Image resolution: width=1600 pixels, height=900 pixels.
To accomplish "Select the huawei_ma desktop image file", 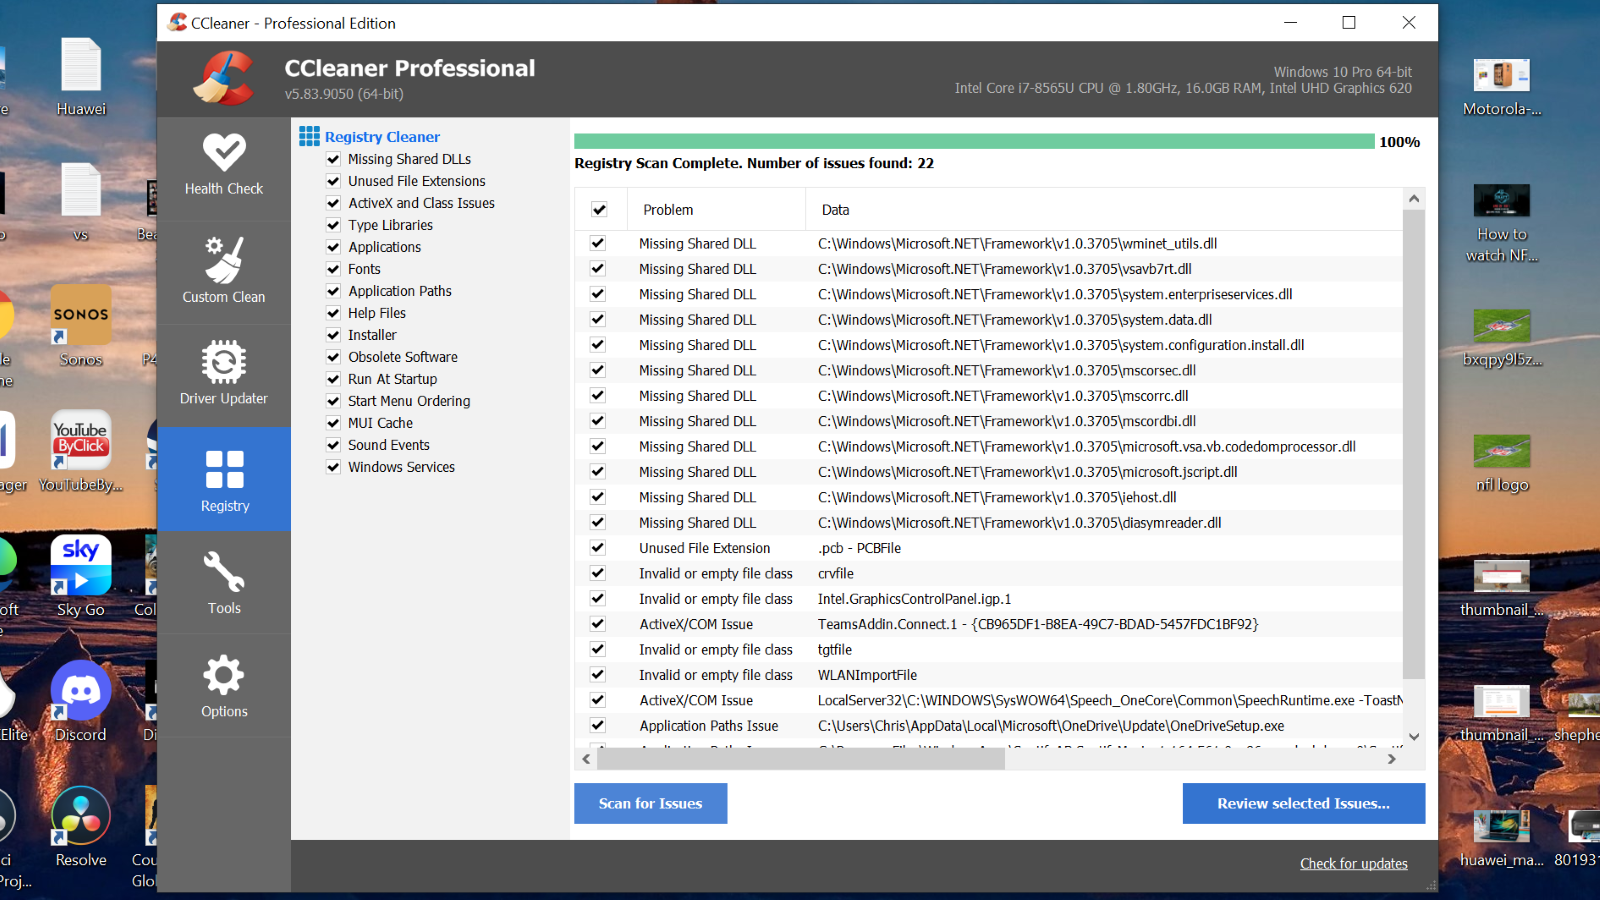I will click(1501, 838).
